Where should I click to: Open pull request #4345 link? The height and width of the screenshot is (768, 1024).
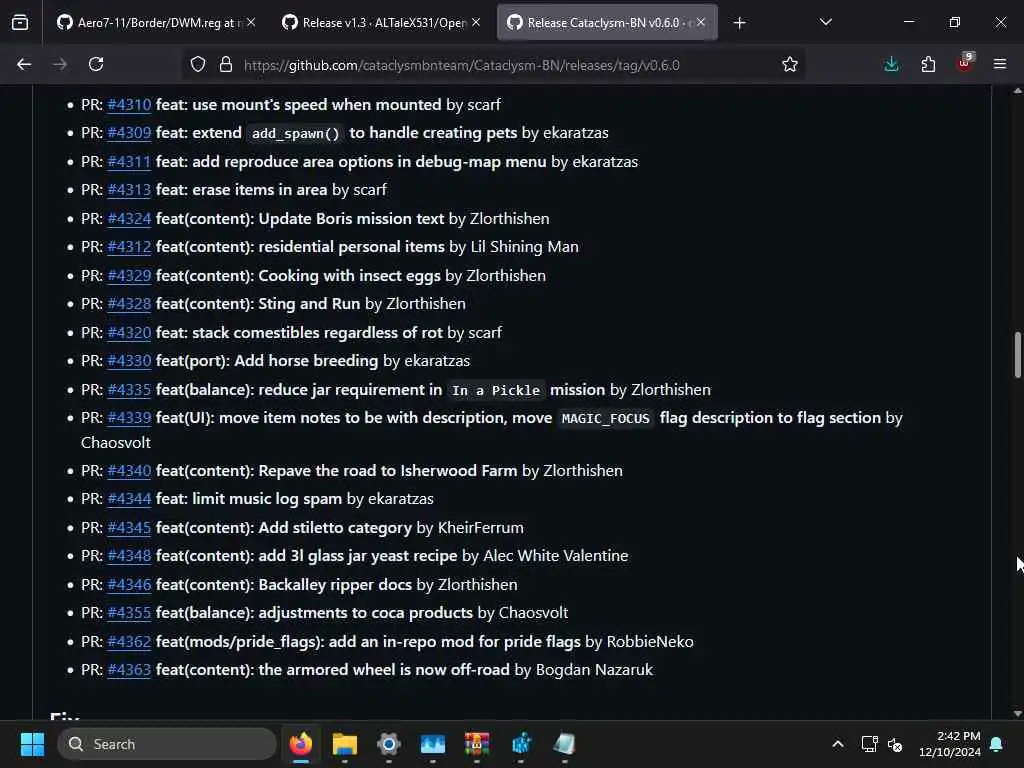point(129,528)
